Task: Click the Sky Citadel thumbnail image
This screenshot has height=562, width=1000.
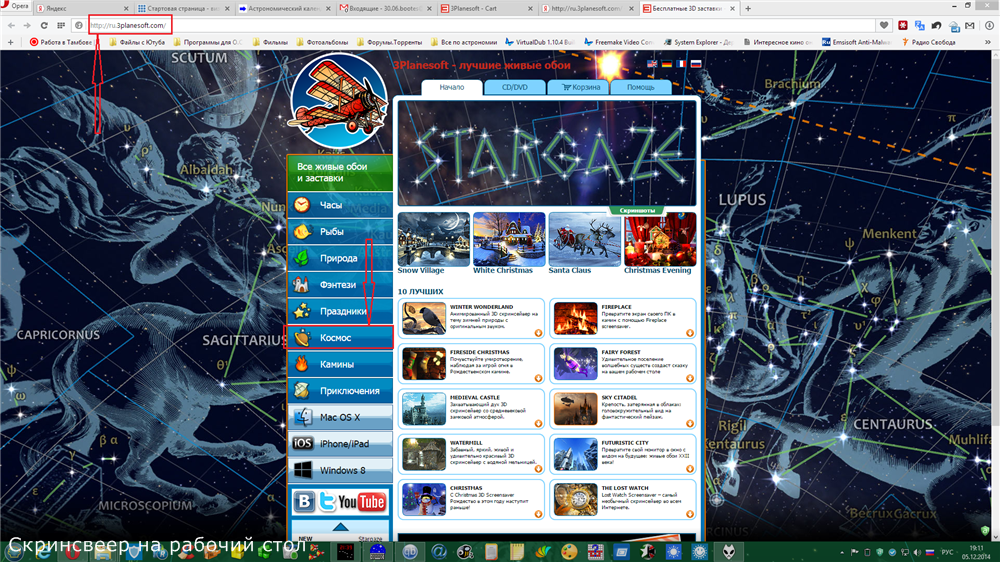Action: tap(575, 409)
